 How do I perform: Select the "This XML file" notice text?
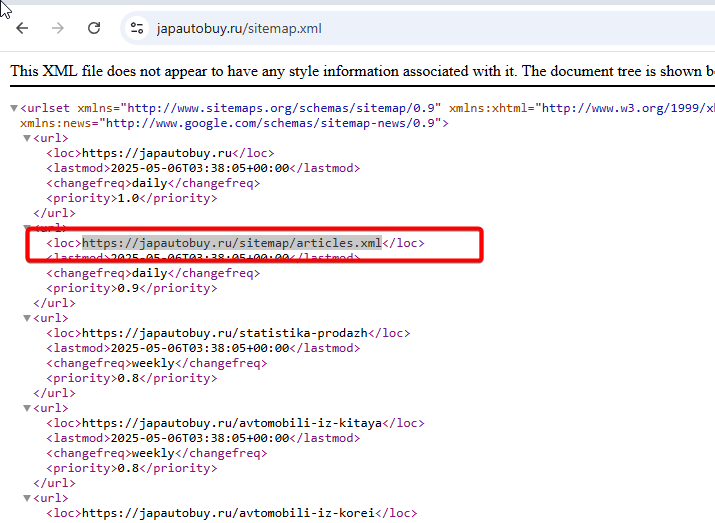tap(363, 72)
